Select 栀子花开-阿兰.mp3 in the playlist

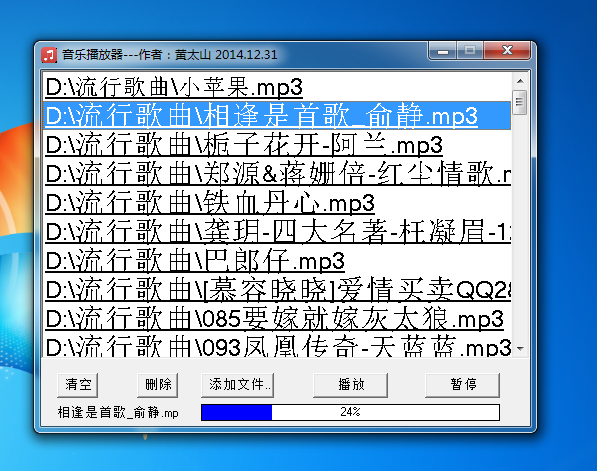click(x=277, y=144)
